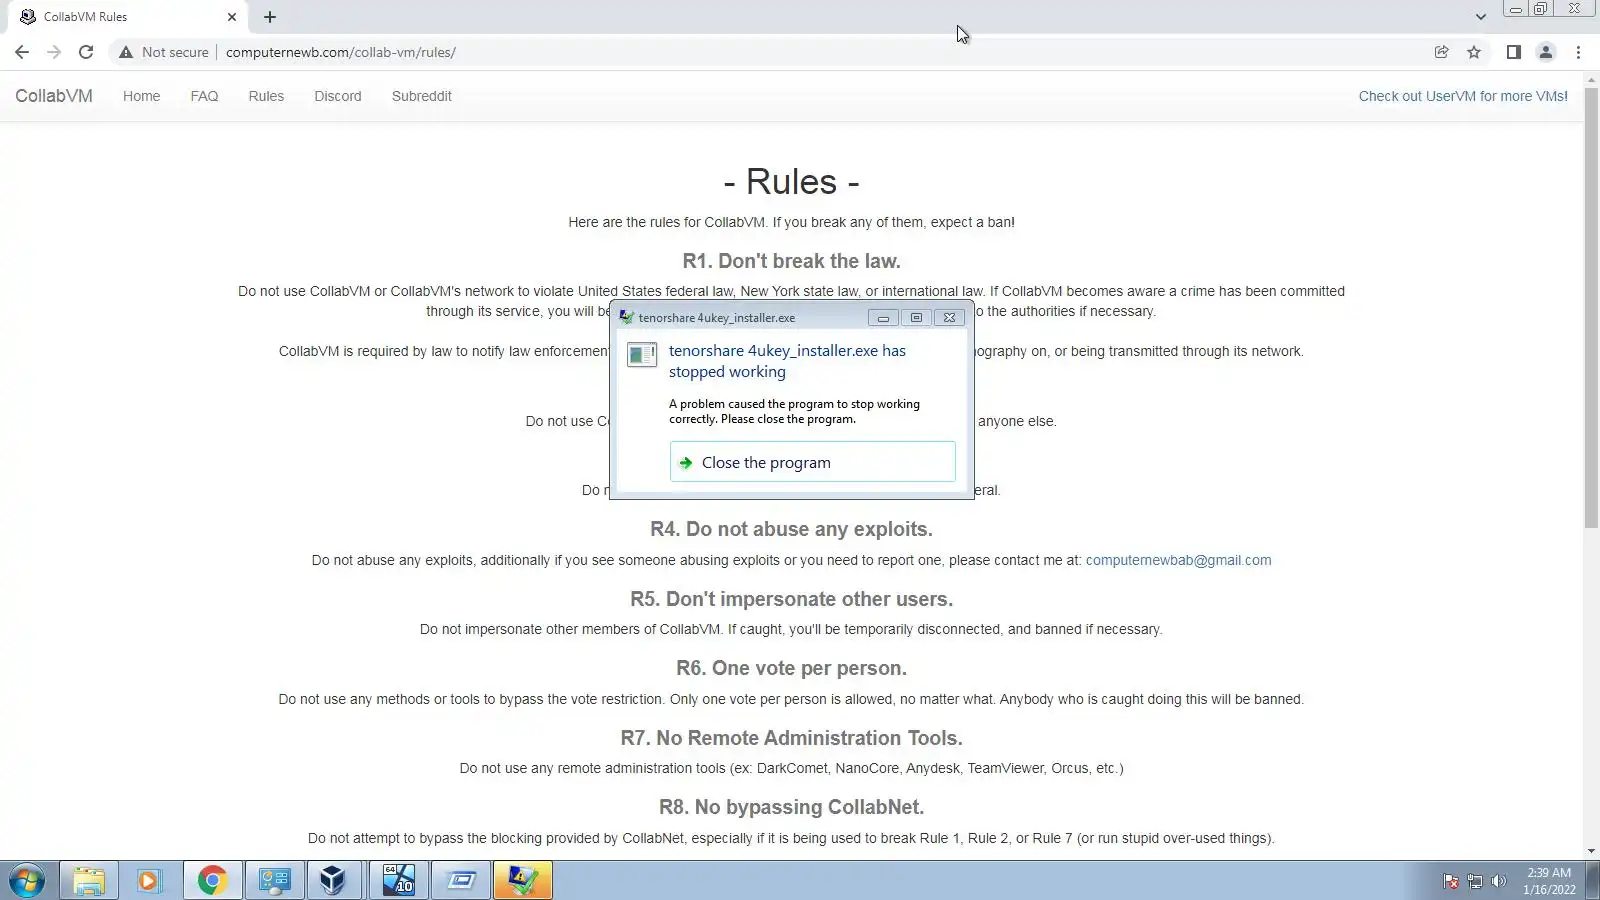
Task: Open the Action Center flag tray icon
Action: [x=1450, y=881]
